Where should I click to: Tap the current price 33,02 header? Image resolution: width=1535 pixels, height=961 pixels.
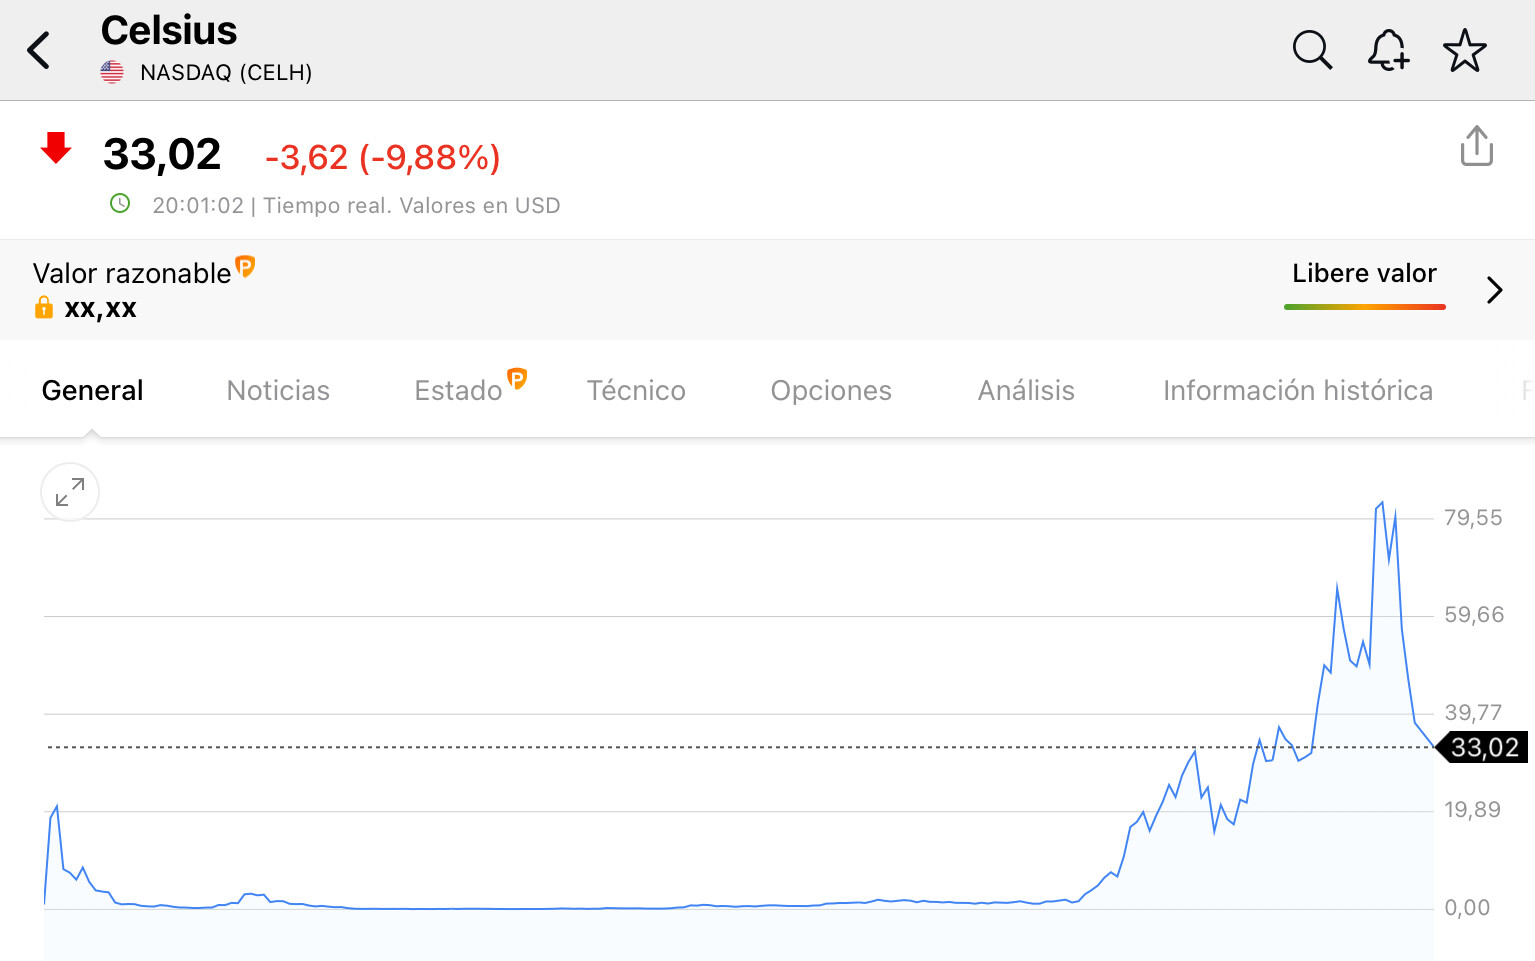(162, 154)
